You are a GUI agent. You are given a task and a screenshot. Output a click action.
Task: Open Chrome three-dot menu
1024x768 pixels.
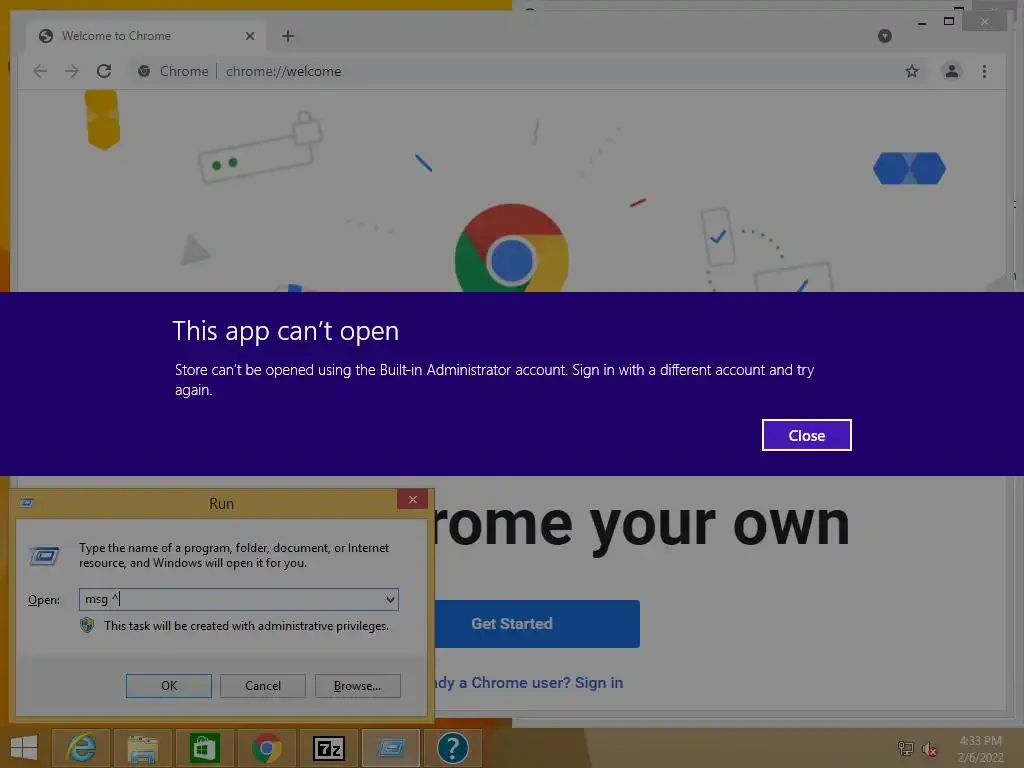tap(984, 71)
